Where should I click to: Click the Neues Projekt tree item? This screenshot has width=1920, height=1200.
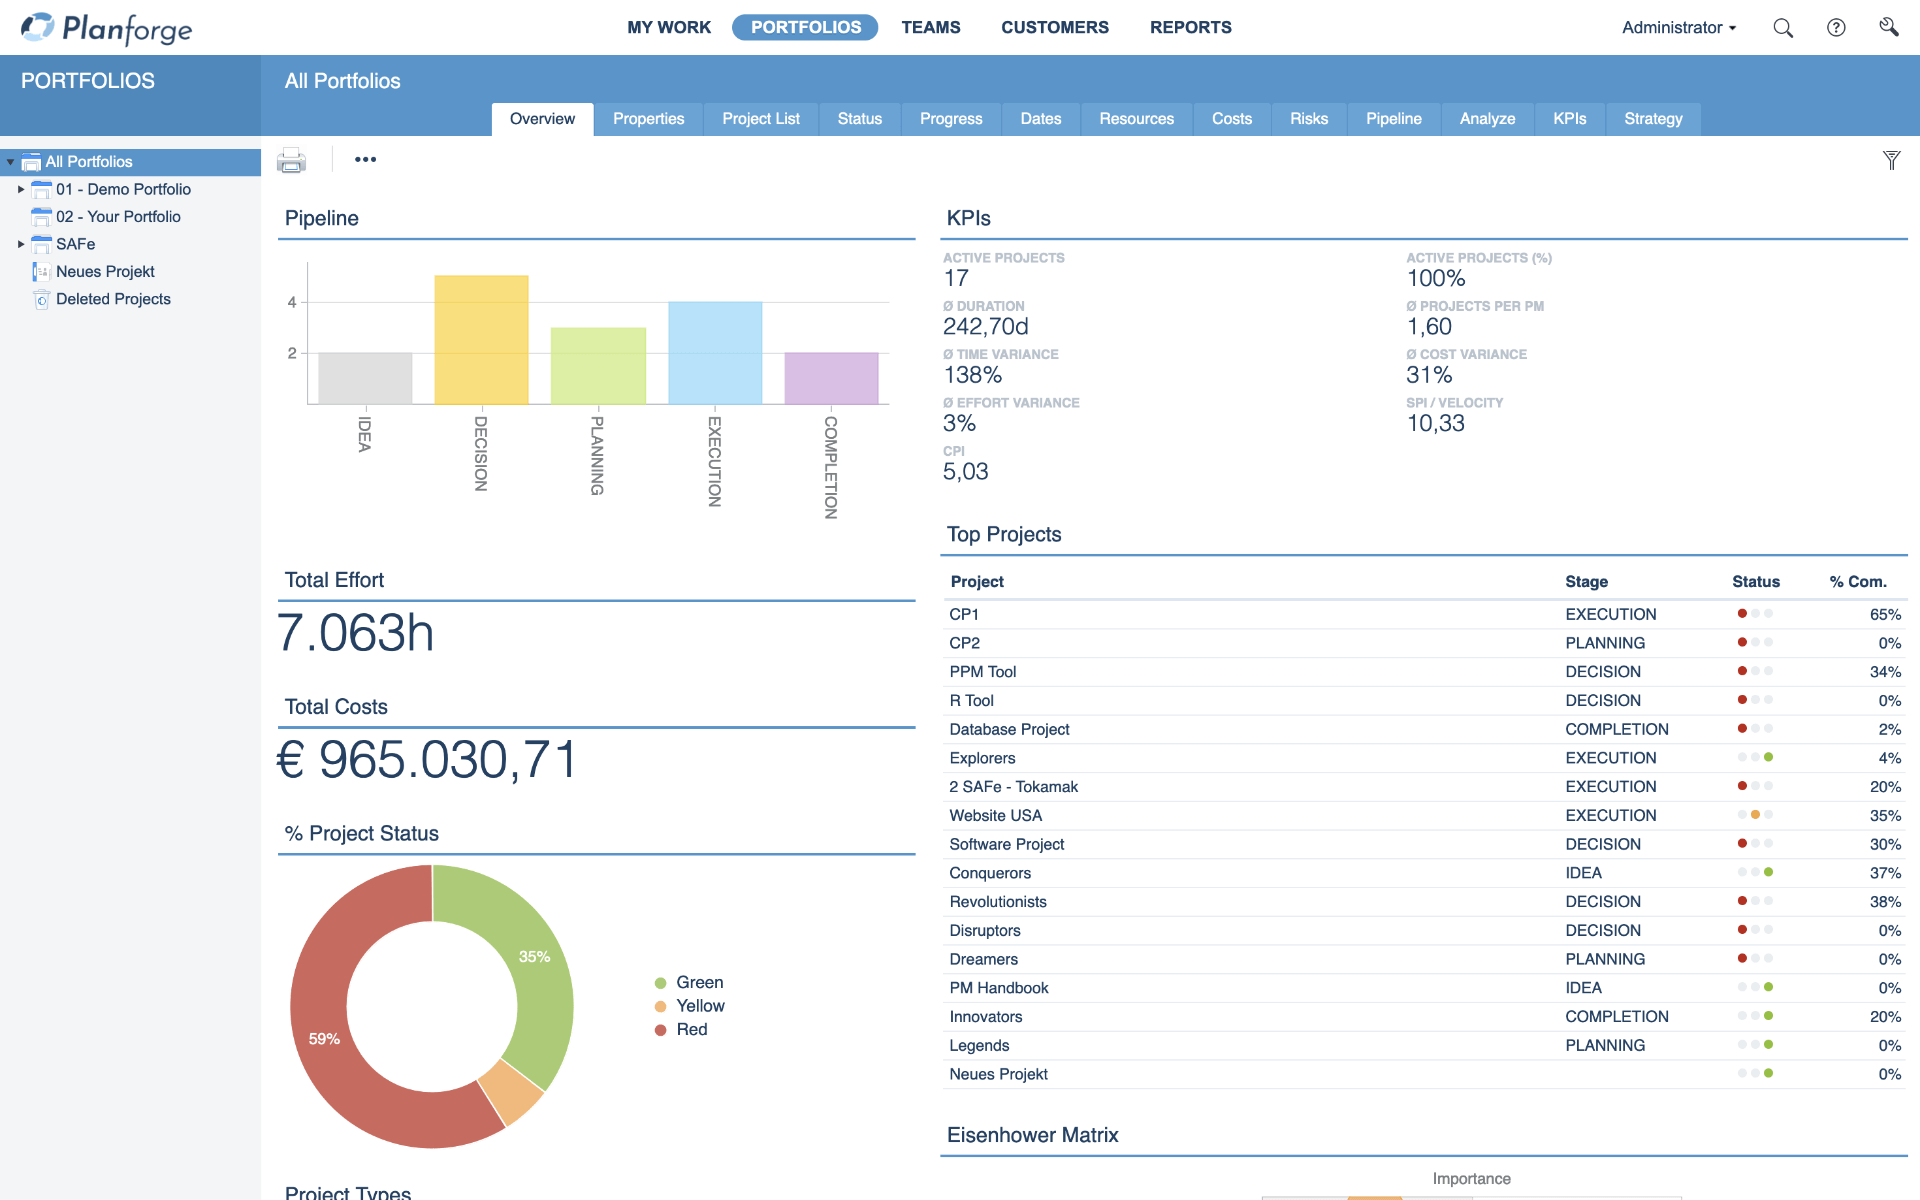pyautogui.click(x=104, y=271)
